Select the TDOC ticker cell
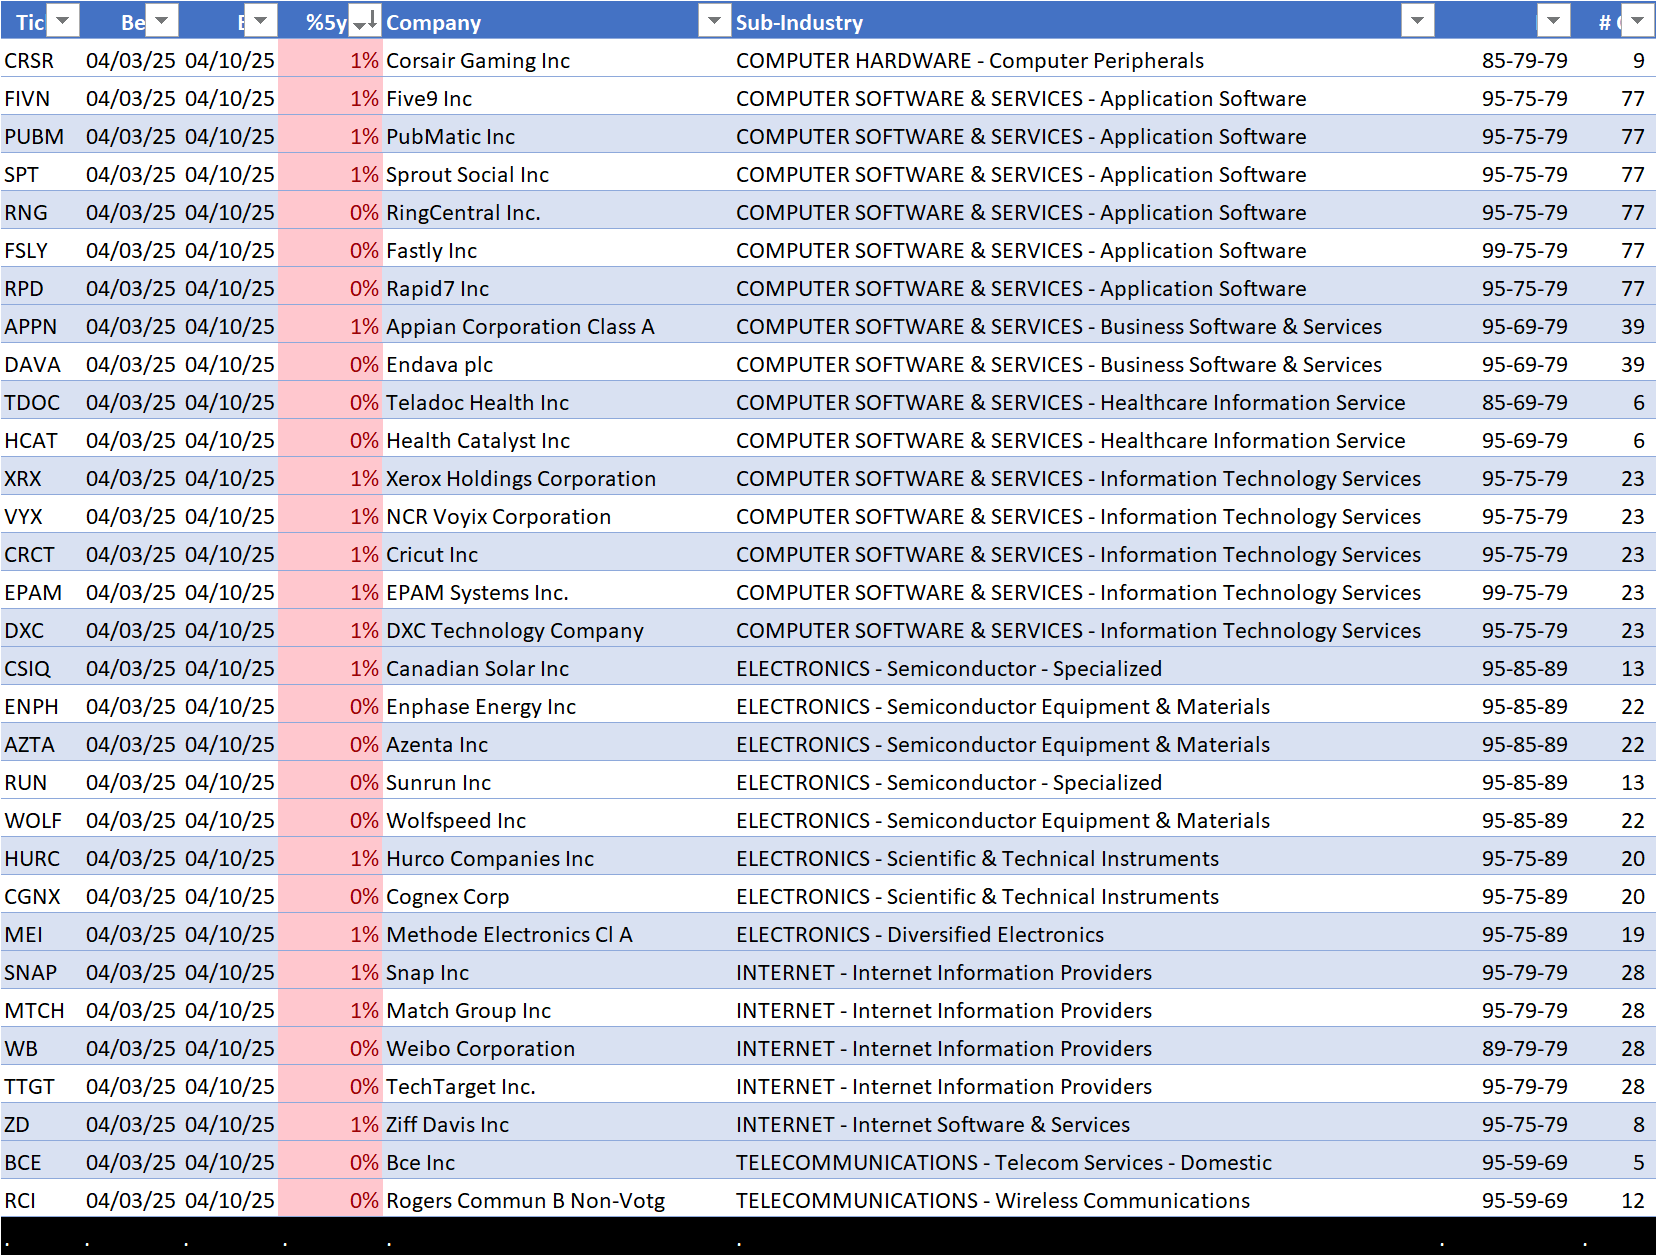Image resolution: width=1656 pixels, height=1255 pixels. 41,403
